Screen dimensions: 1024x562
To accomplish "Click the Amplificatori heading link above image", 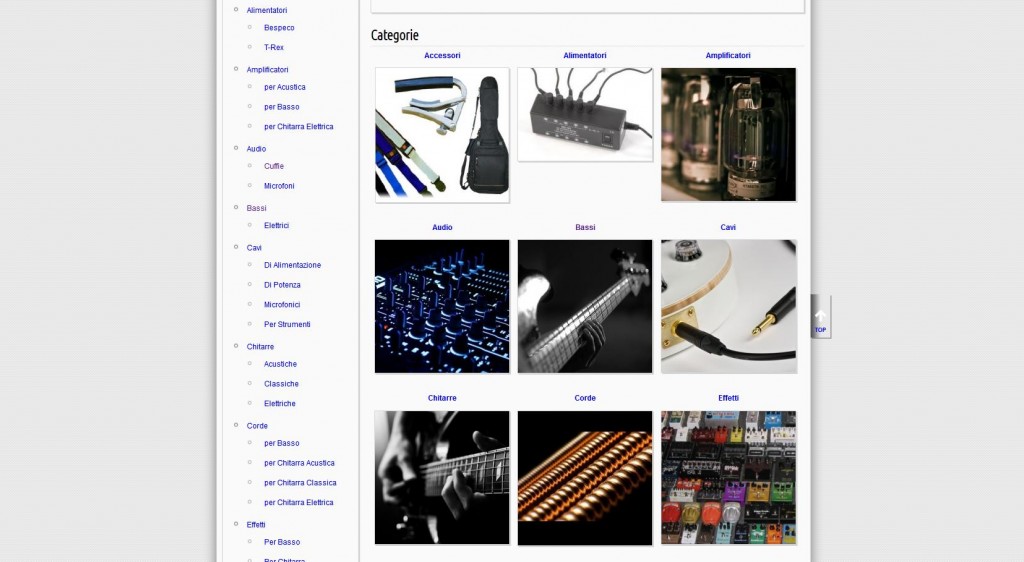I will 728,55.
